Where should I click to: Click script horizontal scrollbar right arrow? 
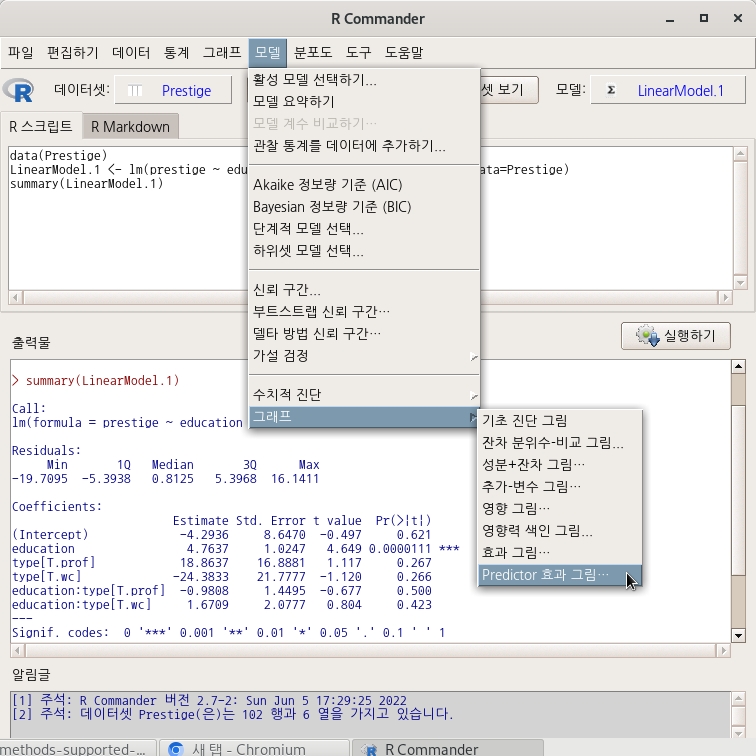[x=725, y=297]
